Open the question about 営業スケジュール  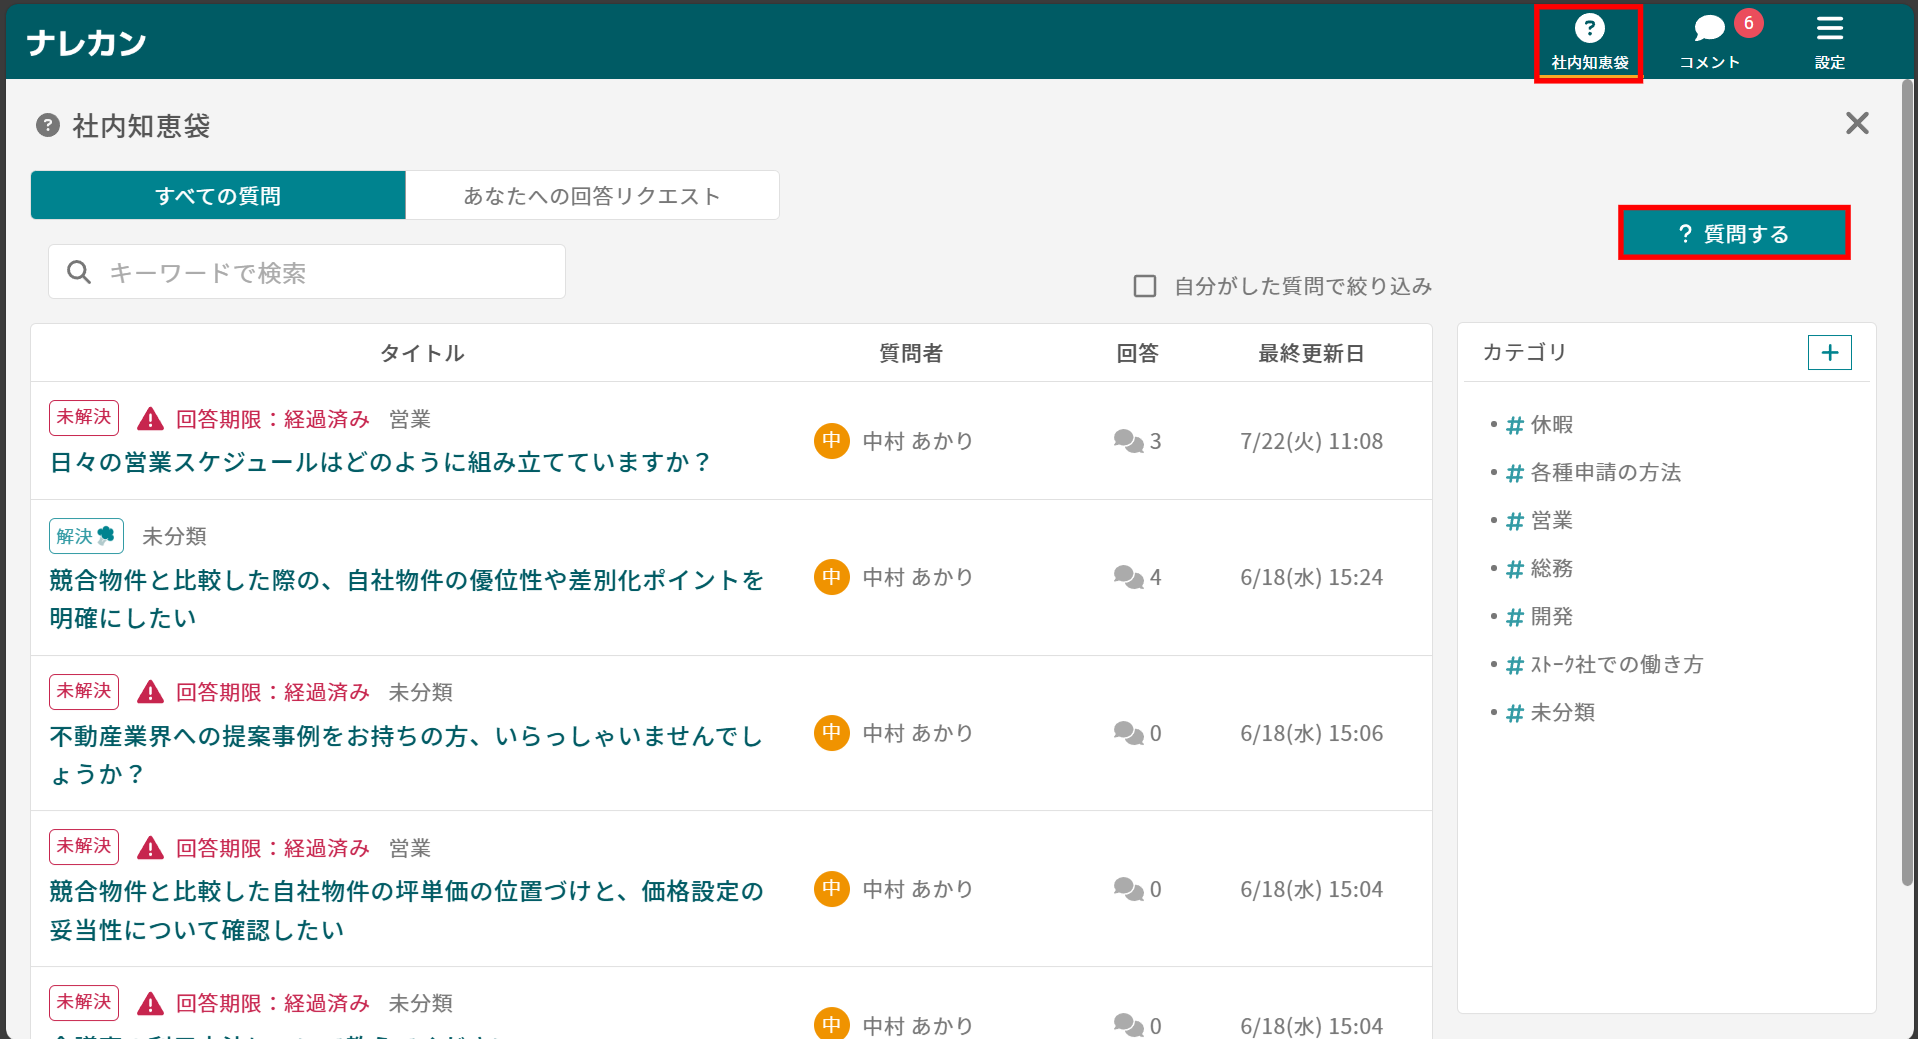point(378,461)
